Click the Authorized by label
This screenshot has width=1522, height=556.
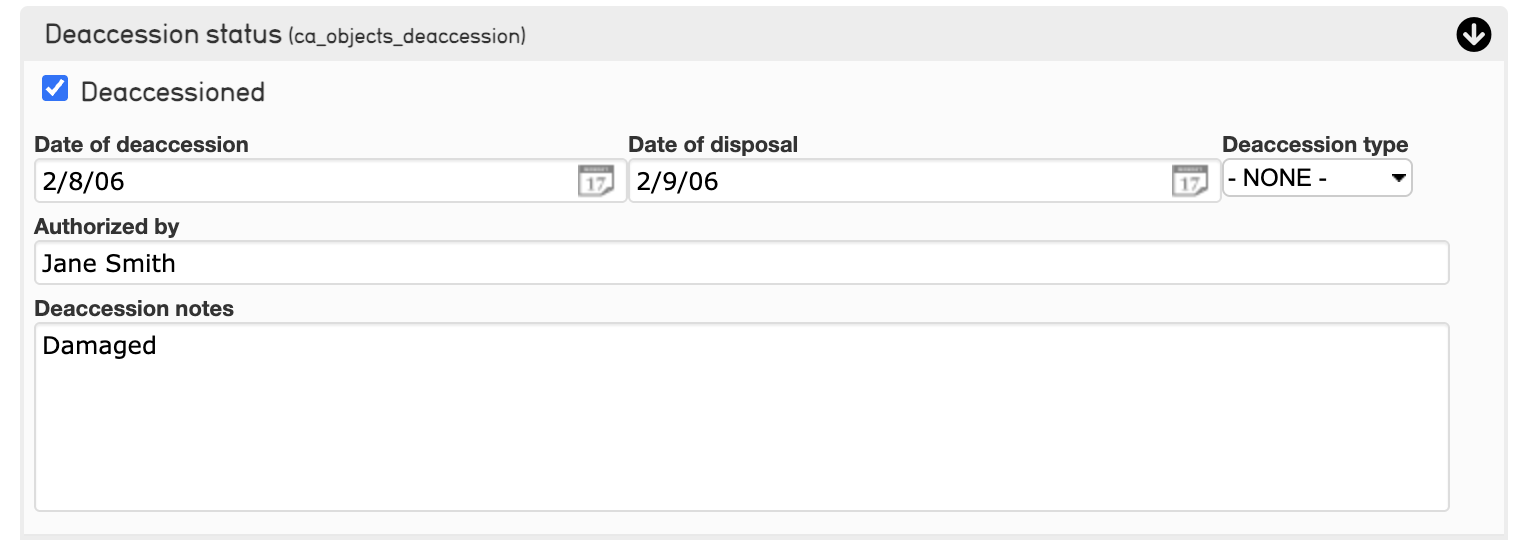coord(107,226)
